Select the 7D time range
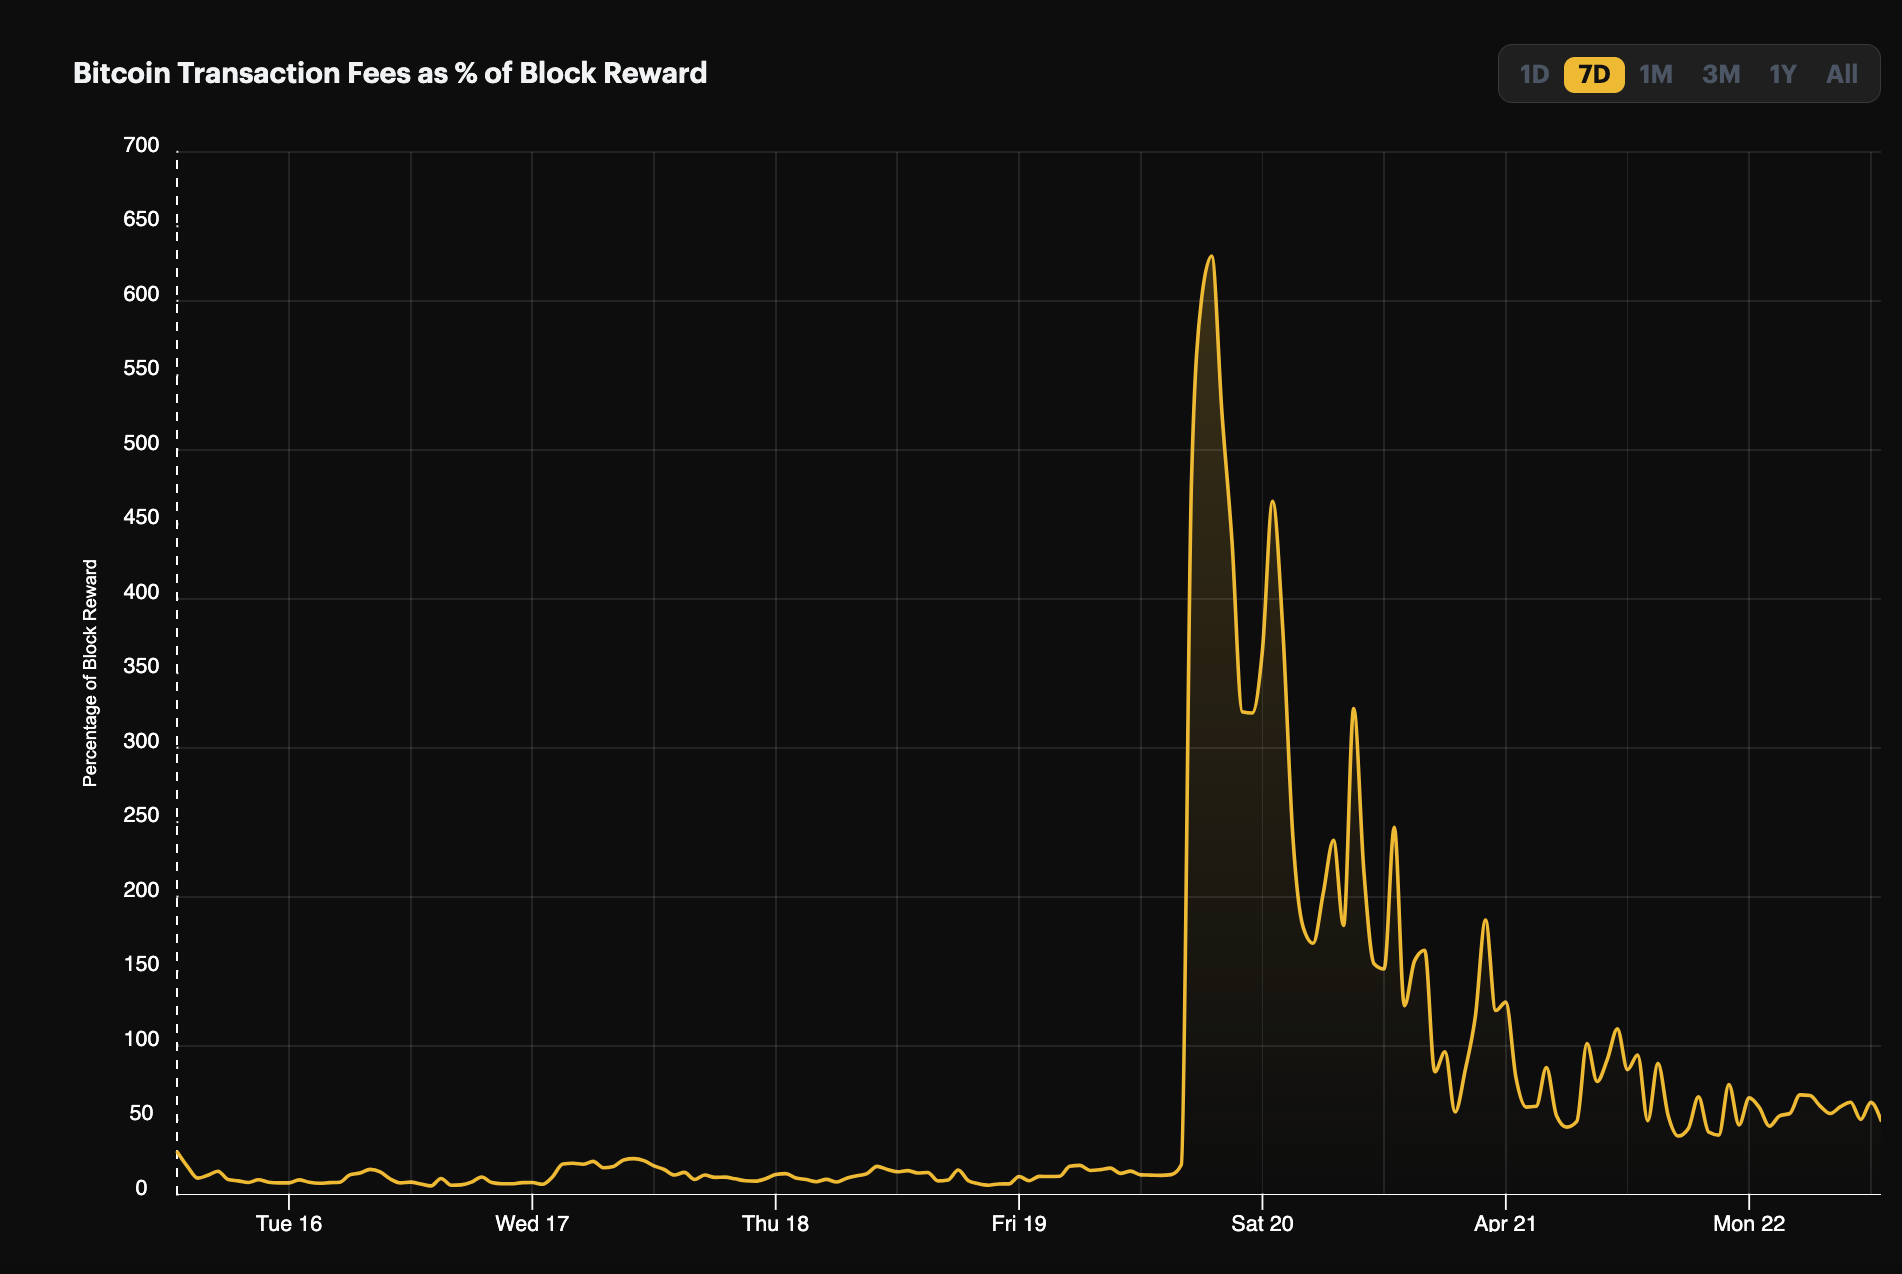 click(x=1594, y=74)
